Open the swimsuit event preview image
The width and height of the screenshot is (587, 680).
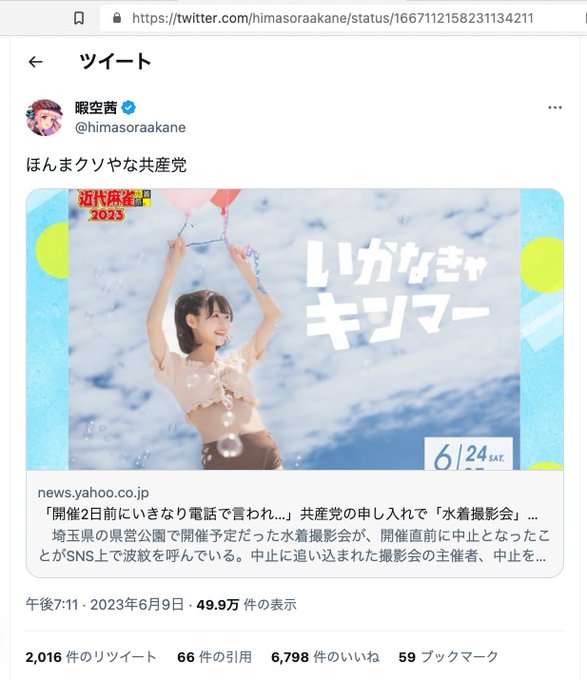click(295, 329)
